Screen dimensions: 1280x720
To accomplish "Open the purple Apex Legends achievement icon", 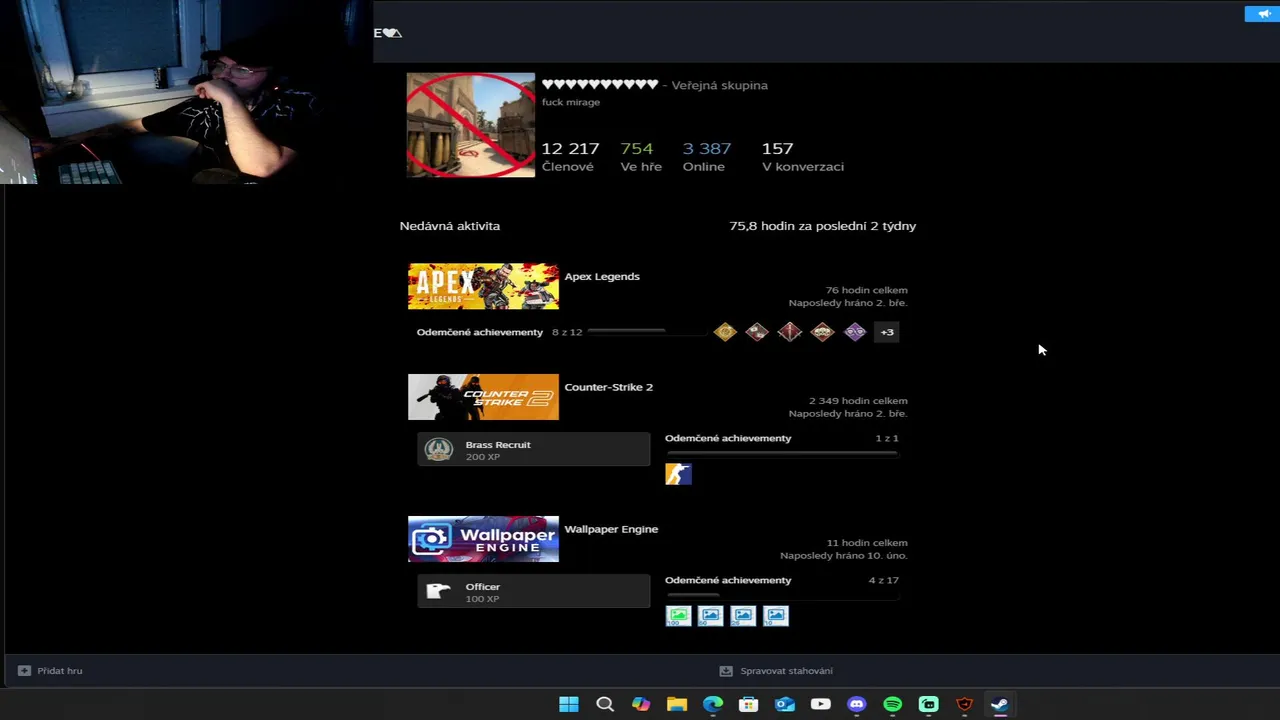I will pyautogui.click(x=855, y=332).
